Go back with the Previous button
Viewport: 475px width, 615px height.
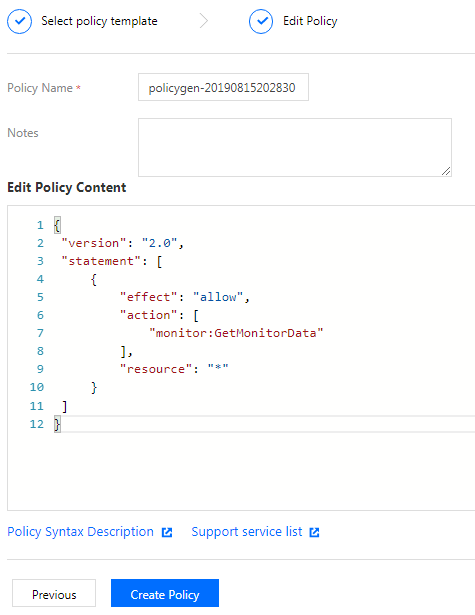click(x=54, y=593)
